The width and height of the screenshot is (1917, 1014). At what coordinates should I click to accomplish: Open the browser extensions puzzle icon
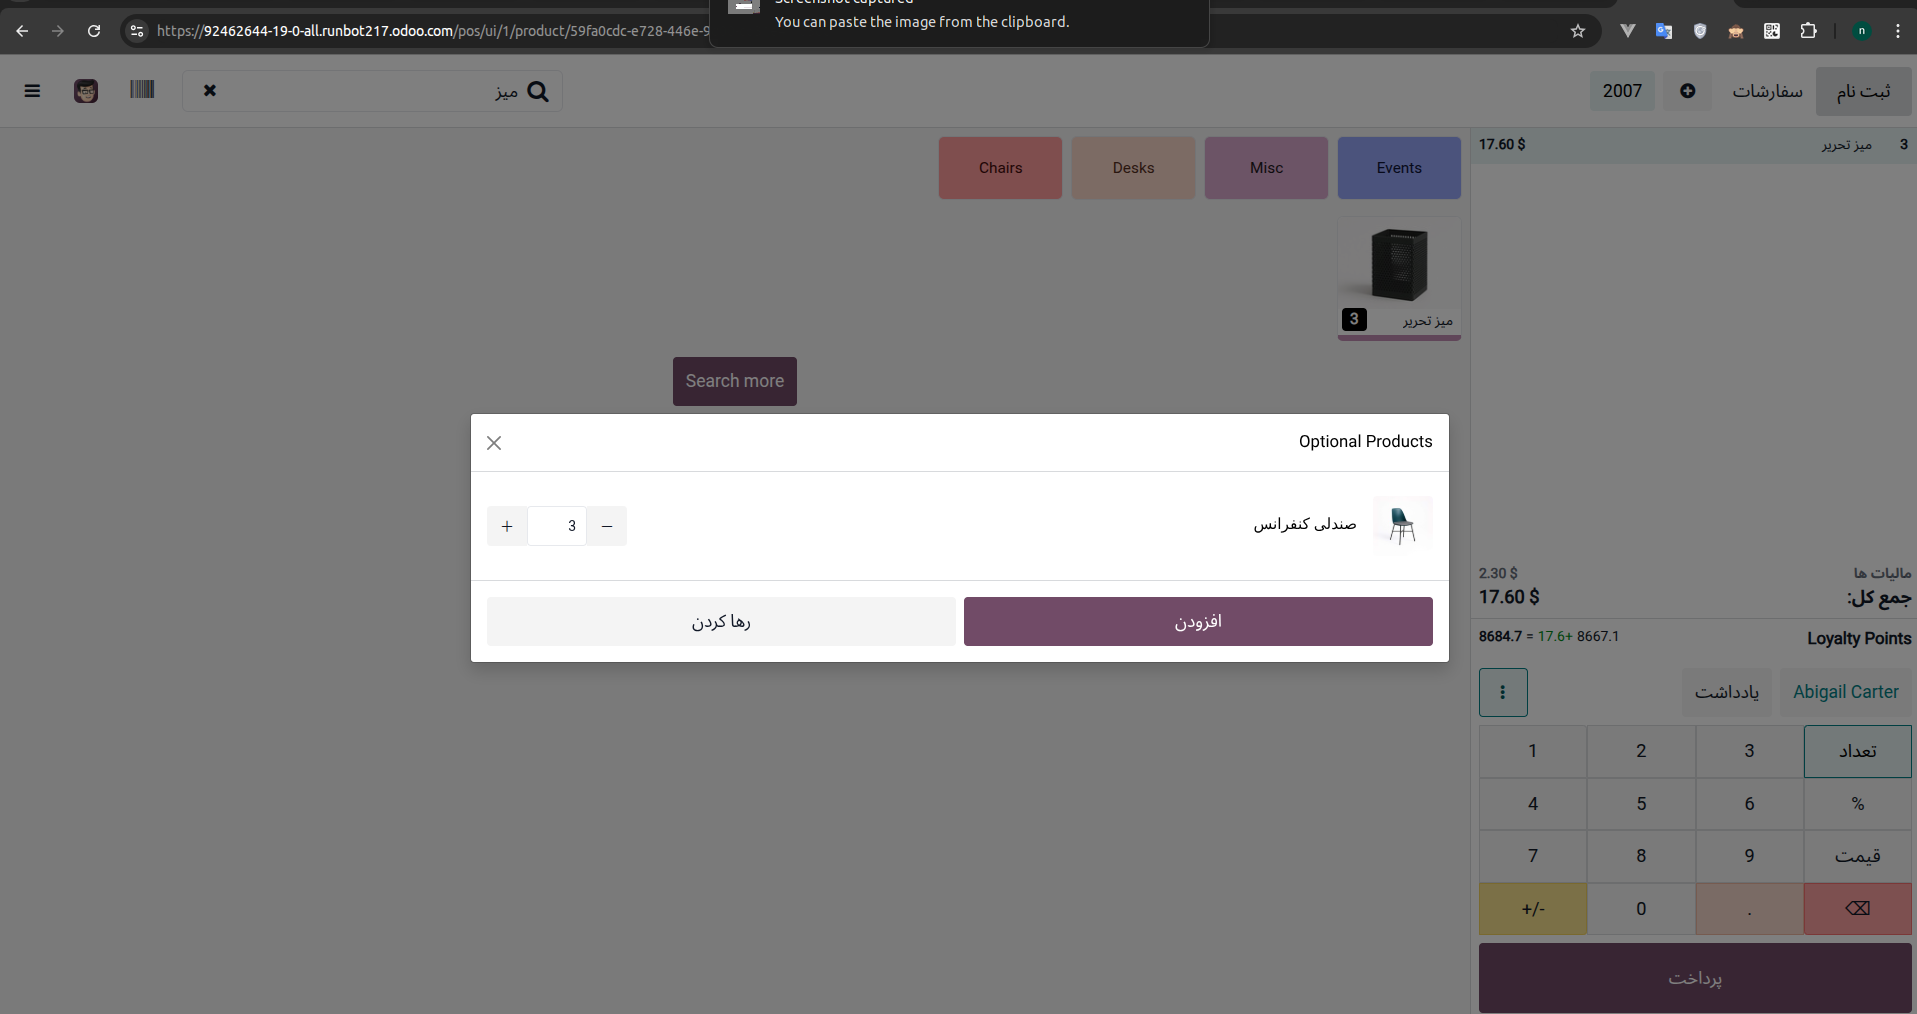[1808, 31]
